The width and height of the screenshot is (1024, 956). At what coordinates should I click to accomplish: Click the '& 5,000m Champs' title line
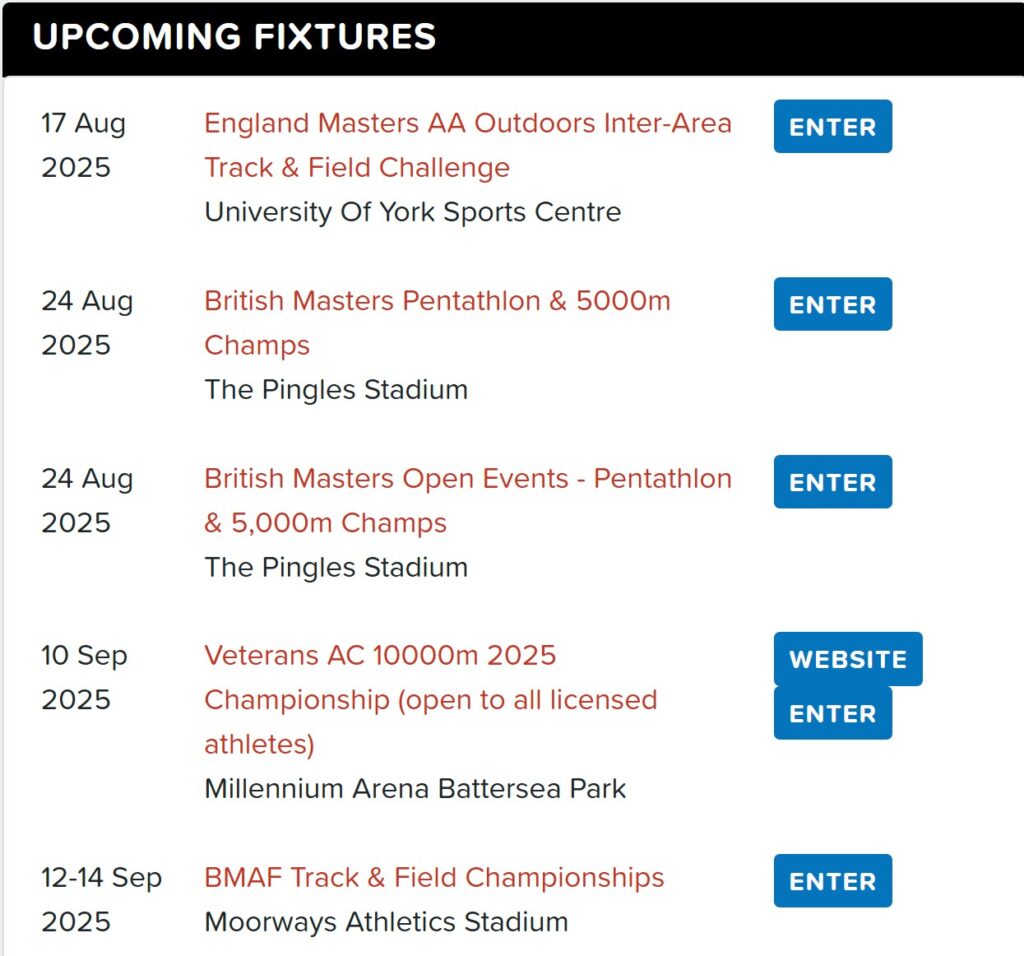(x=325, y=522)
